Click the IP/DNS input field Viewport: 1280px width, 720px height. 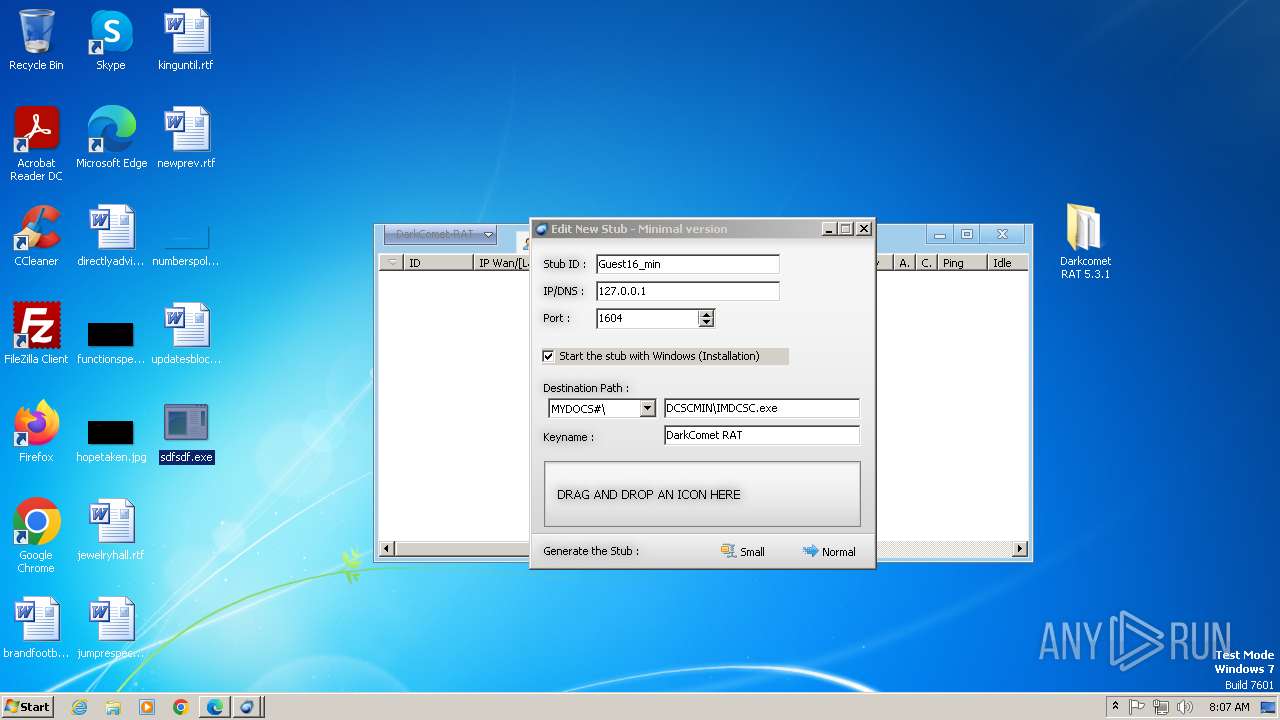[687, 291]
